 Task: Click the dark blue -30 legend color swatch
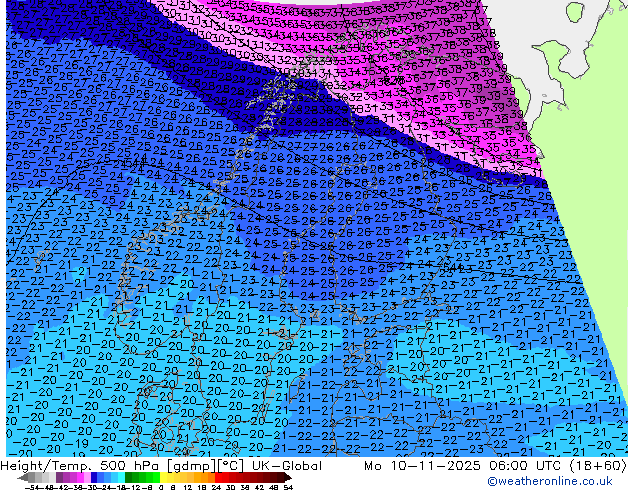[x=94, y=477]
